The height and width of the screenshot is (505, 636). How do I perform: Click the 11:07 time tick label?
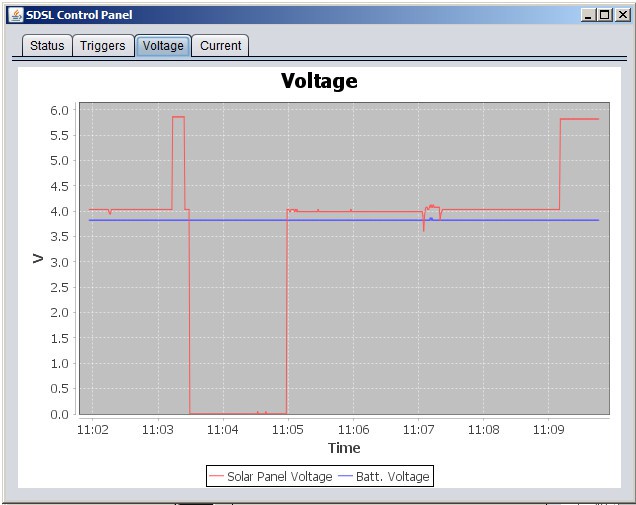(418, 430)
